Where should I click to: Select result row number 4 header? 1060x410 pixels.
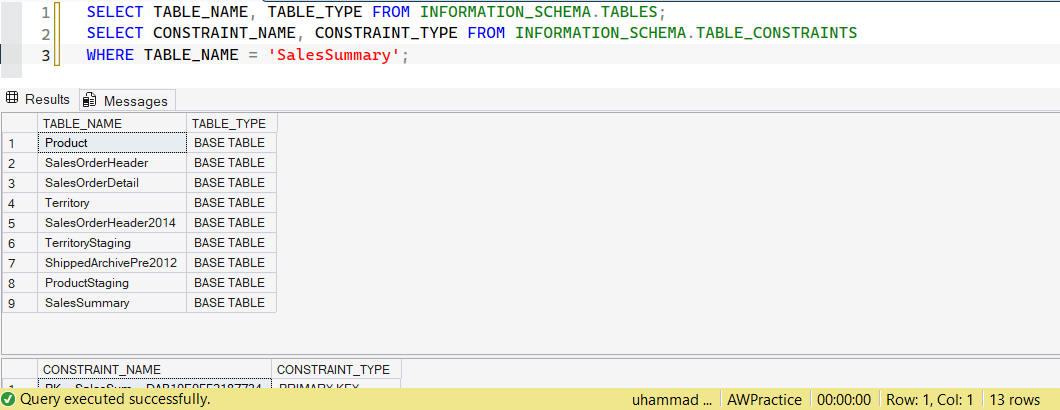coord(20,202)
